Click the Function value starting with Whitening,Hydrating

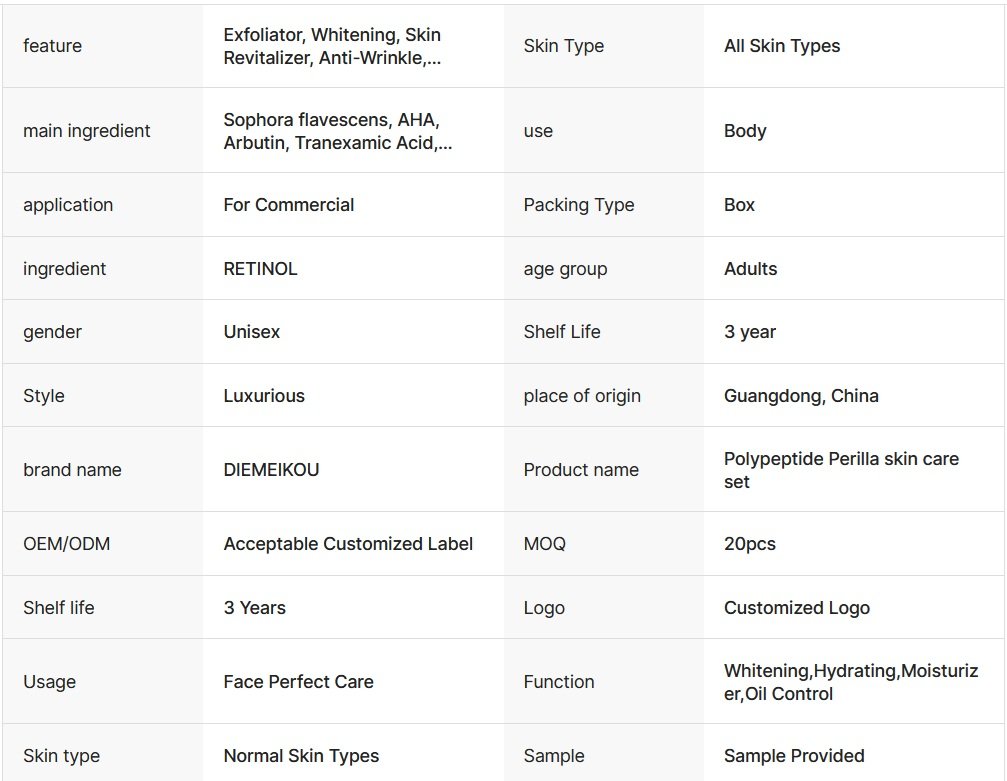pyautogui.click(x=851, y=682)
